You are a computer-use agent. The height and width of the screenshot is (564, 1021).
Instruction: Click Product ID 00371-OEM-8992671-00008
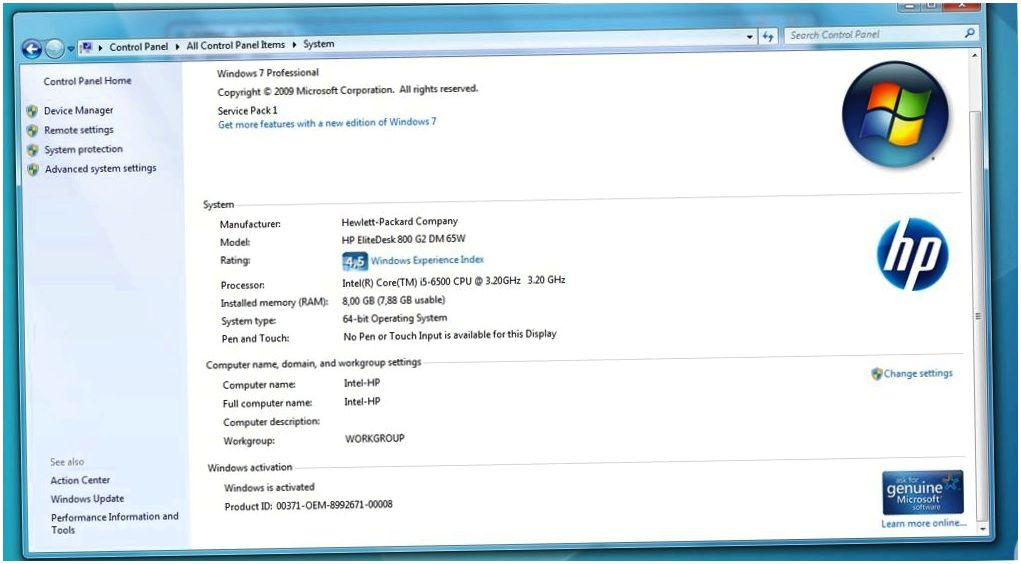(x=309, y=505)
